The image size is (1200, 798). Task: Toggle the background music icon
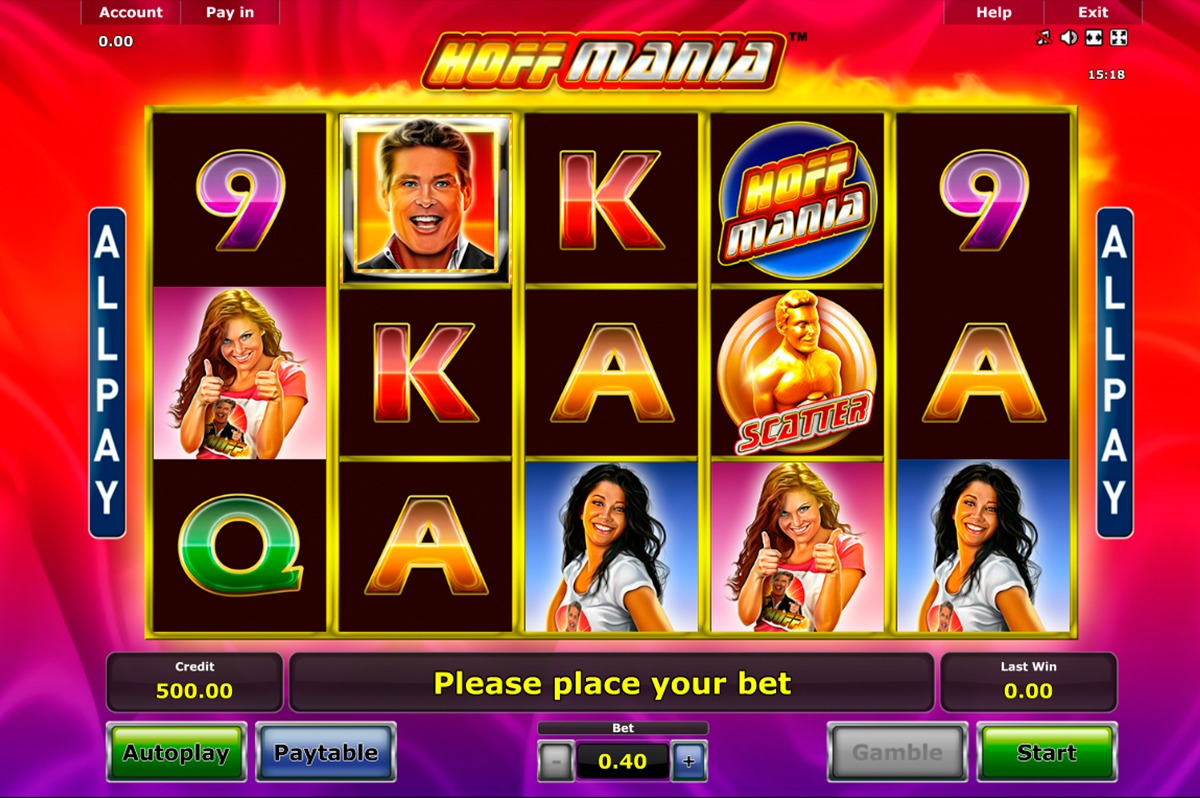pos(1045,38)
